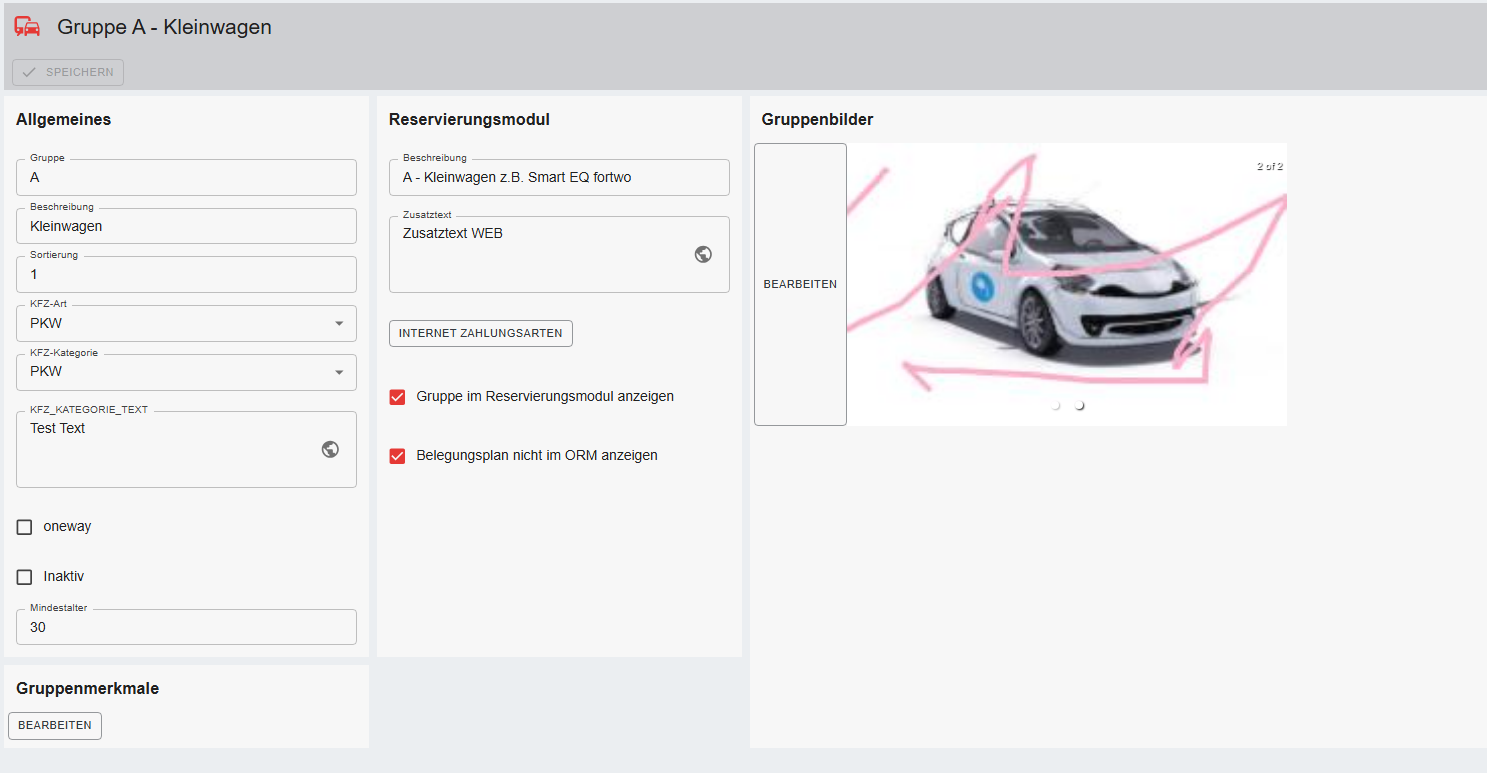The image size is (1487, 773).
Task: Click Bearbeiten beside the group image
Action: [x=800, y=284]
